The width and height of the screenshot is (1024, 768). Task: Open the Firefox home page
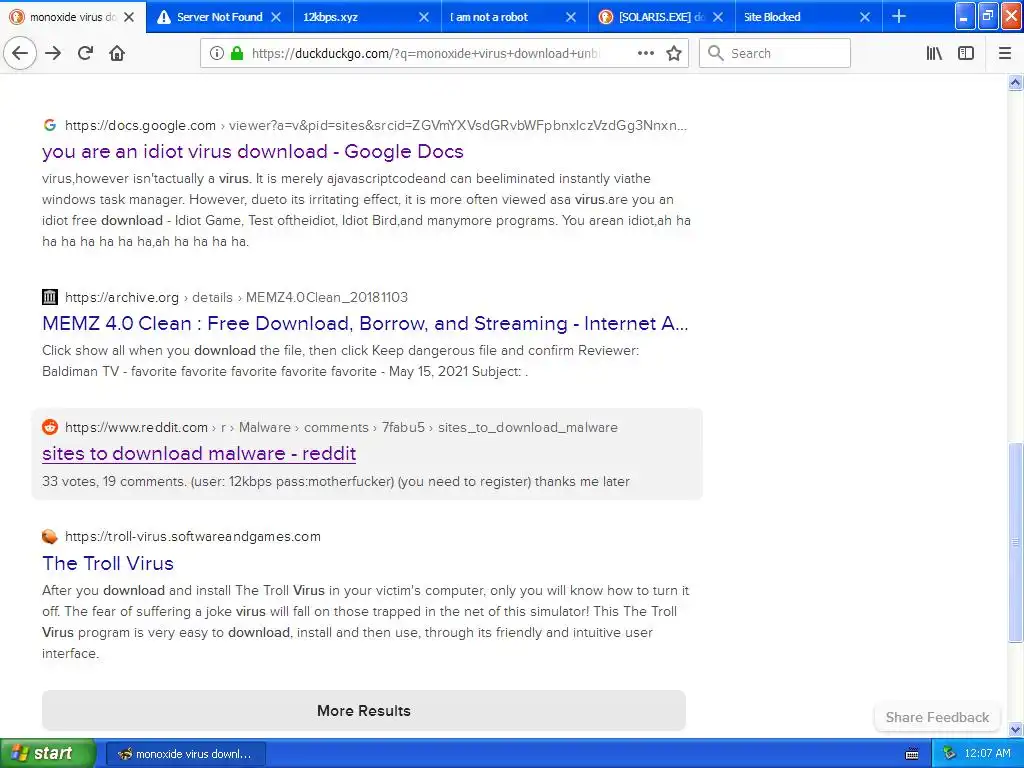(117, 53)
